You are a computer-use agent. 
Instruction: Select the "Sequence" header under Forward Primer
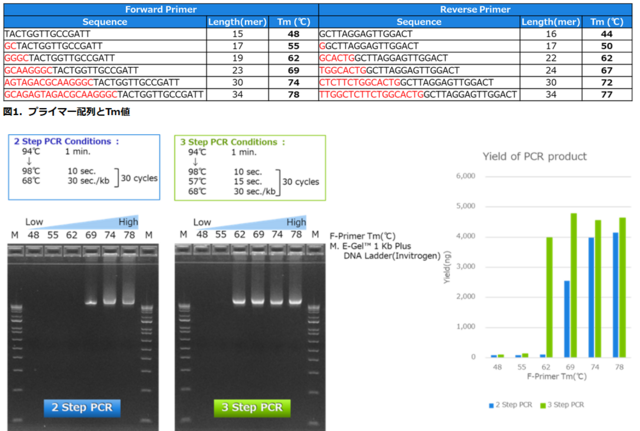[x=105, y=22]
